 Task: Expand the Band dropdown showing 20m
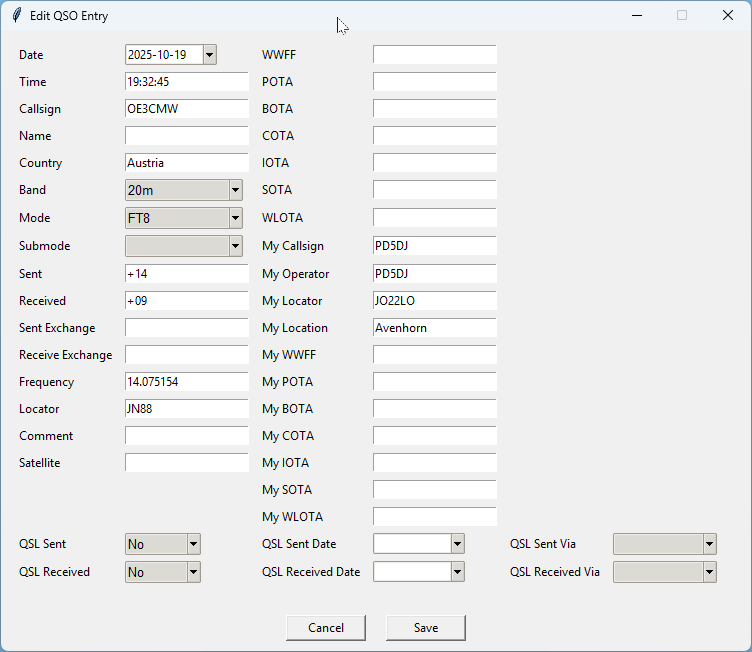[235, 190]
